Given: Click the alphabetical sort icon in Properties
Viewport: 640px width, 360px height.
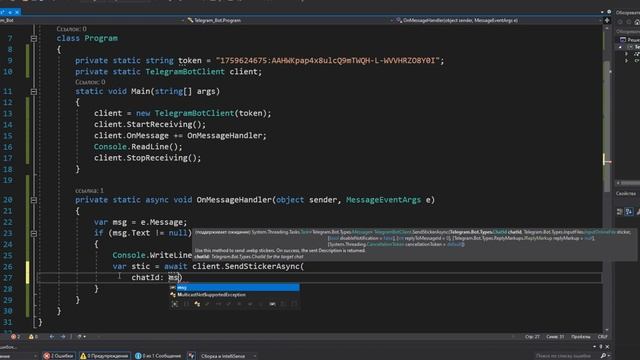Looking at the screenshot, I should point(629,211).
